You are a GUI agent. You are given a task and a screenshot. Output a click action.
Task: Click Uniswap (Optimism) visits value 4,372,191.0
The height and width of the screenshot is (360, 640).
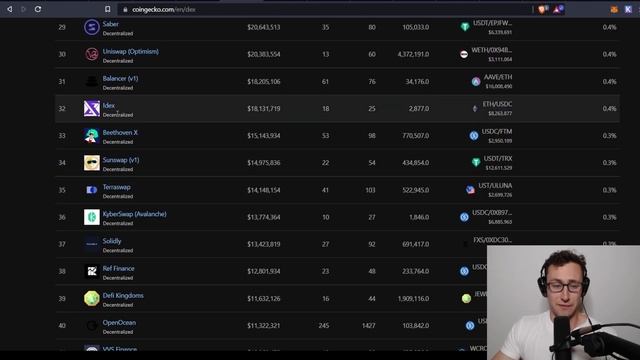tap(413, 54)
